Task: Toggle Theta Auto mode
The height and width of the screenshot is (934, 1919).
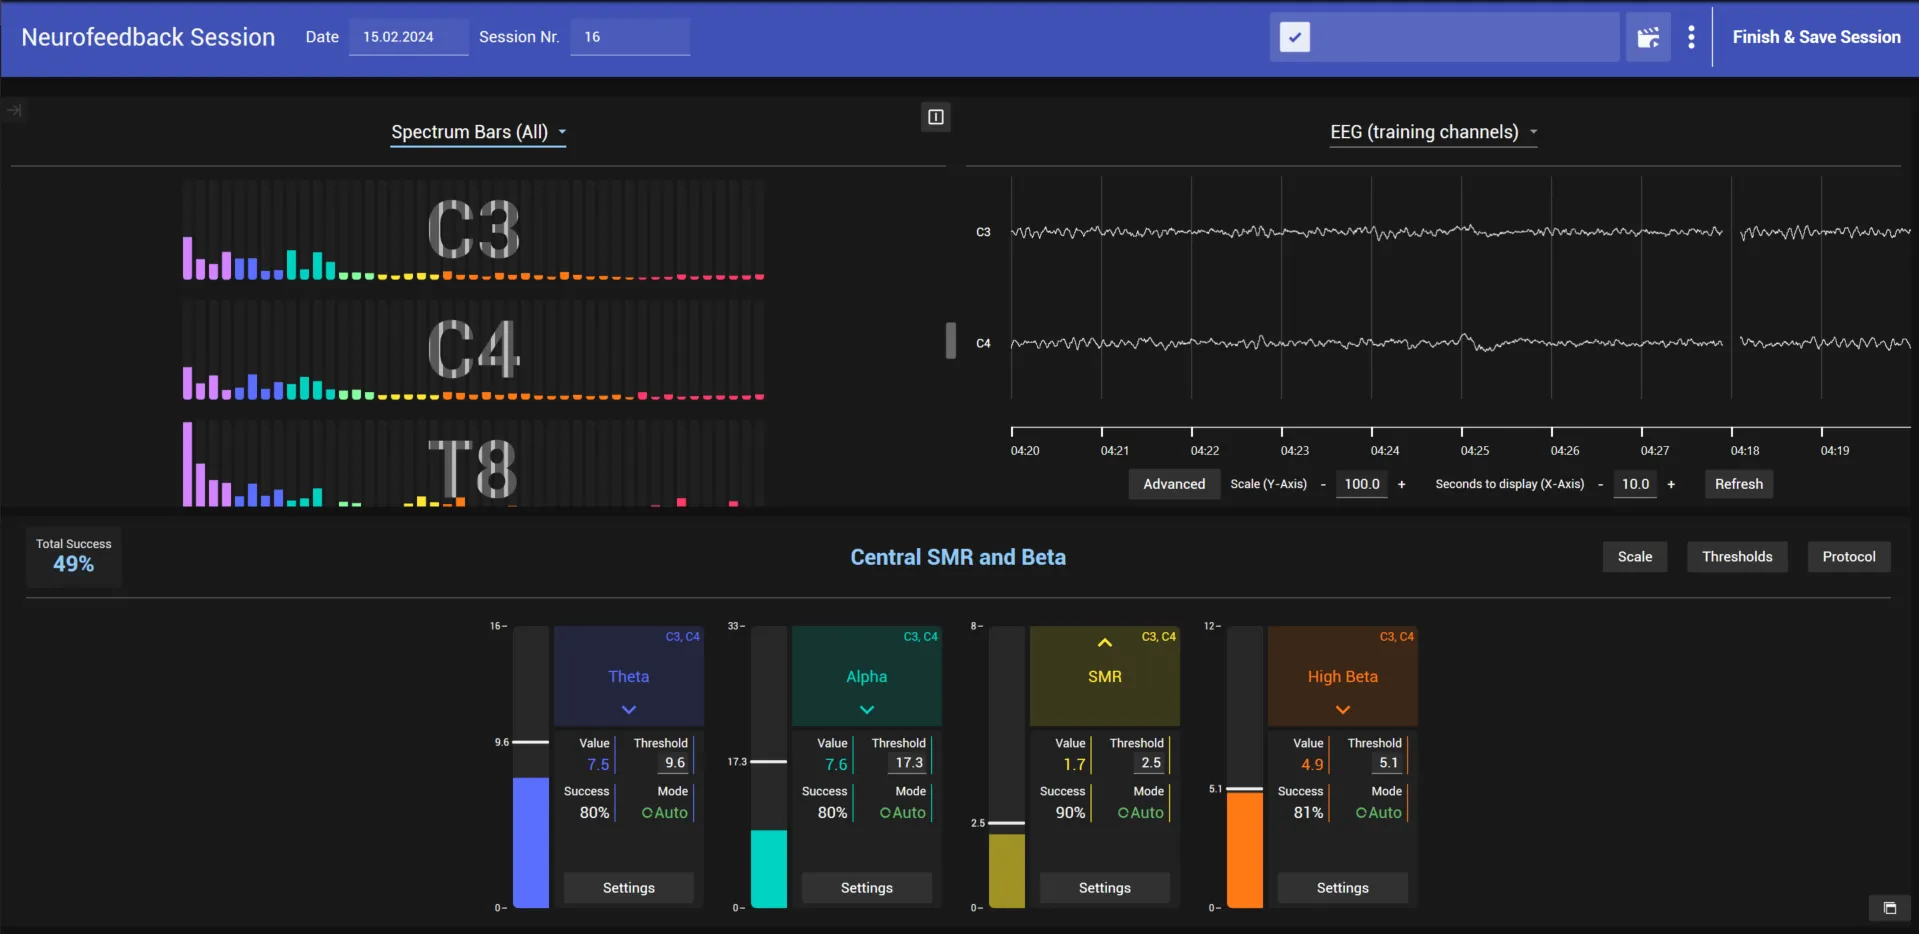Action: coord(665,813)
